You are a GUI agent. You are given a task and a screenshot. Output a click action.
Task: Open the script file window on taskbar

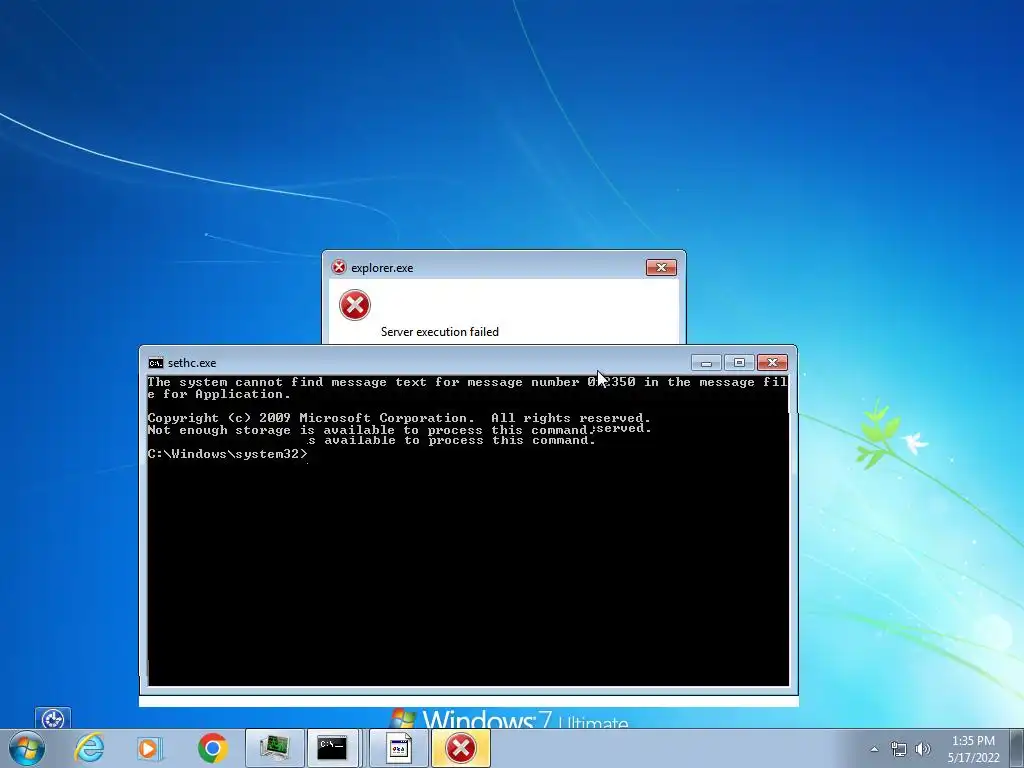point(398,748)
